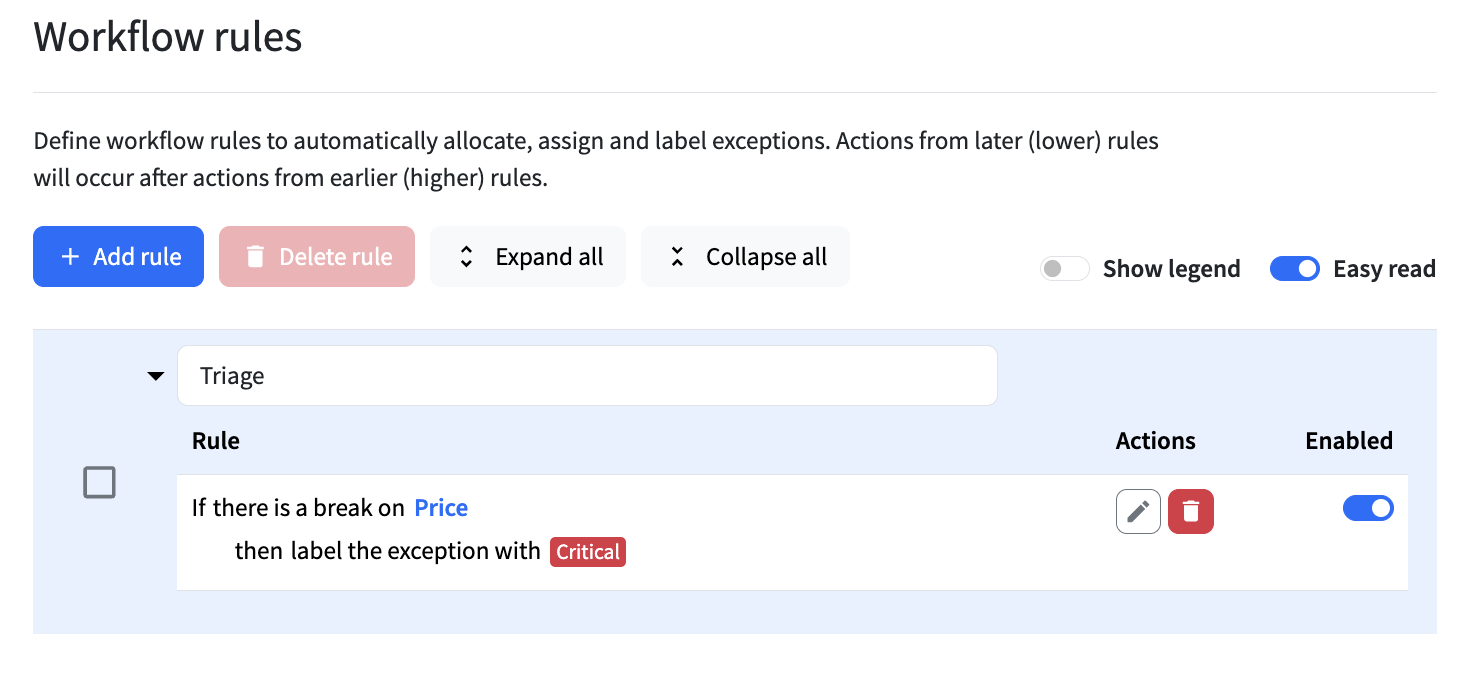Click the faded Delete rule button
Viewport: 1470px width, 688px height.
click(x=317, y=257)
